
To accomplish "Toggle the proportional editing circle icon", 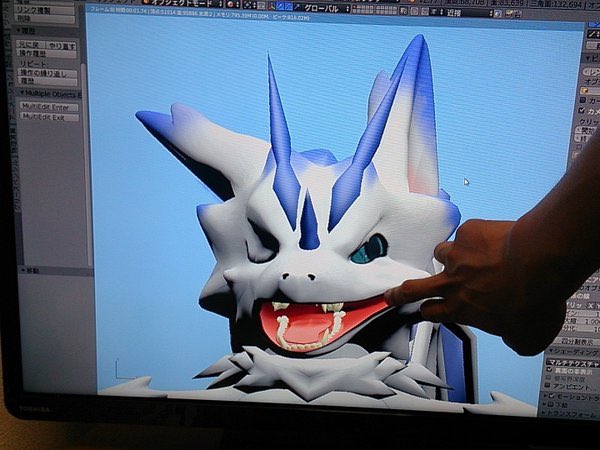I will [x=414, y=11].
